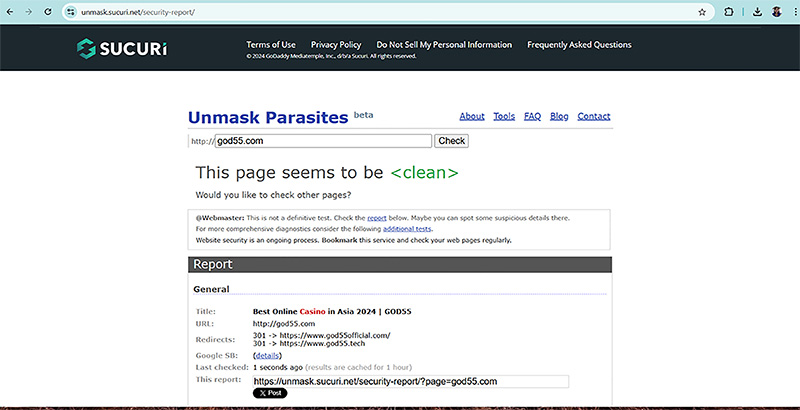
Task: Click page title 'Best Online Casino in Asia 2024 | GOD55'
Action: tap(332, 311)
